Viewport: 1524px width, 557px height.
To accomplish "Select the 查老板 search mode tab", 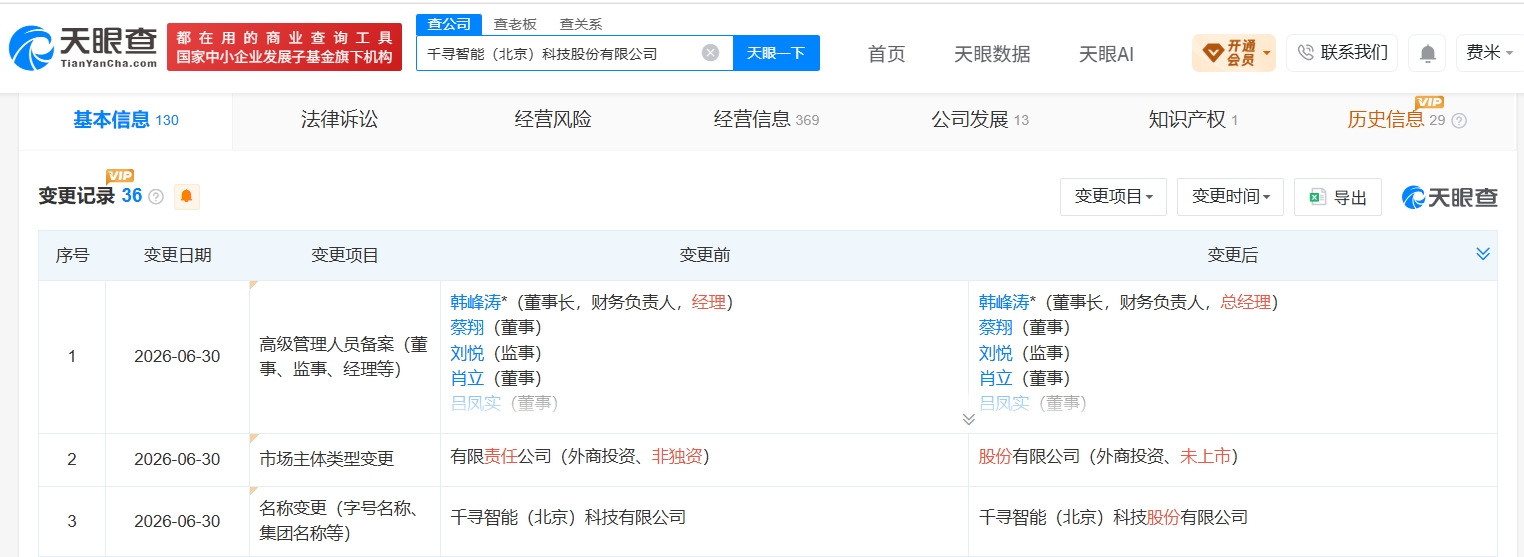I will pos(515,24).
